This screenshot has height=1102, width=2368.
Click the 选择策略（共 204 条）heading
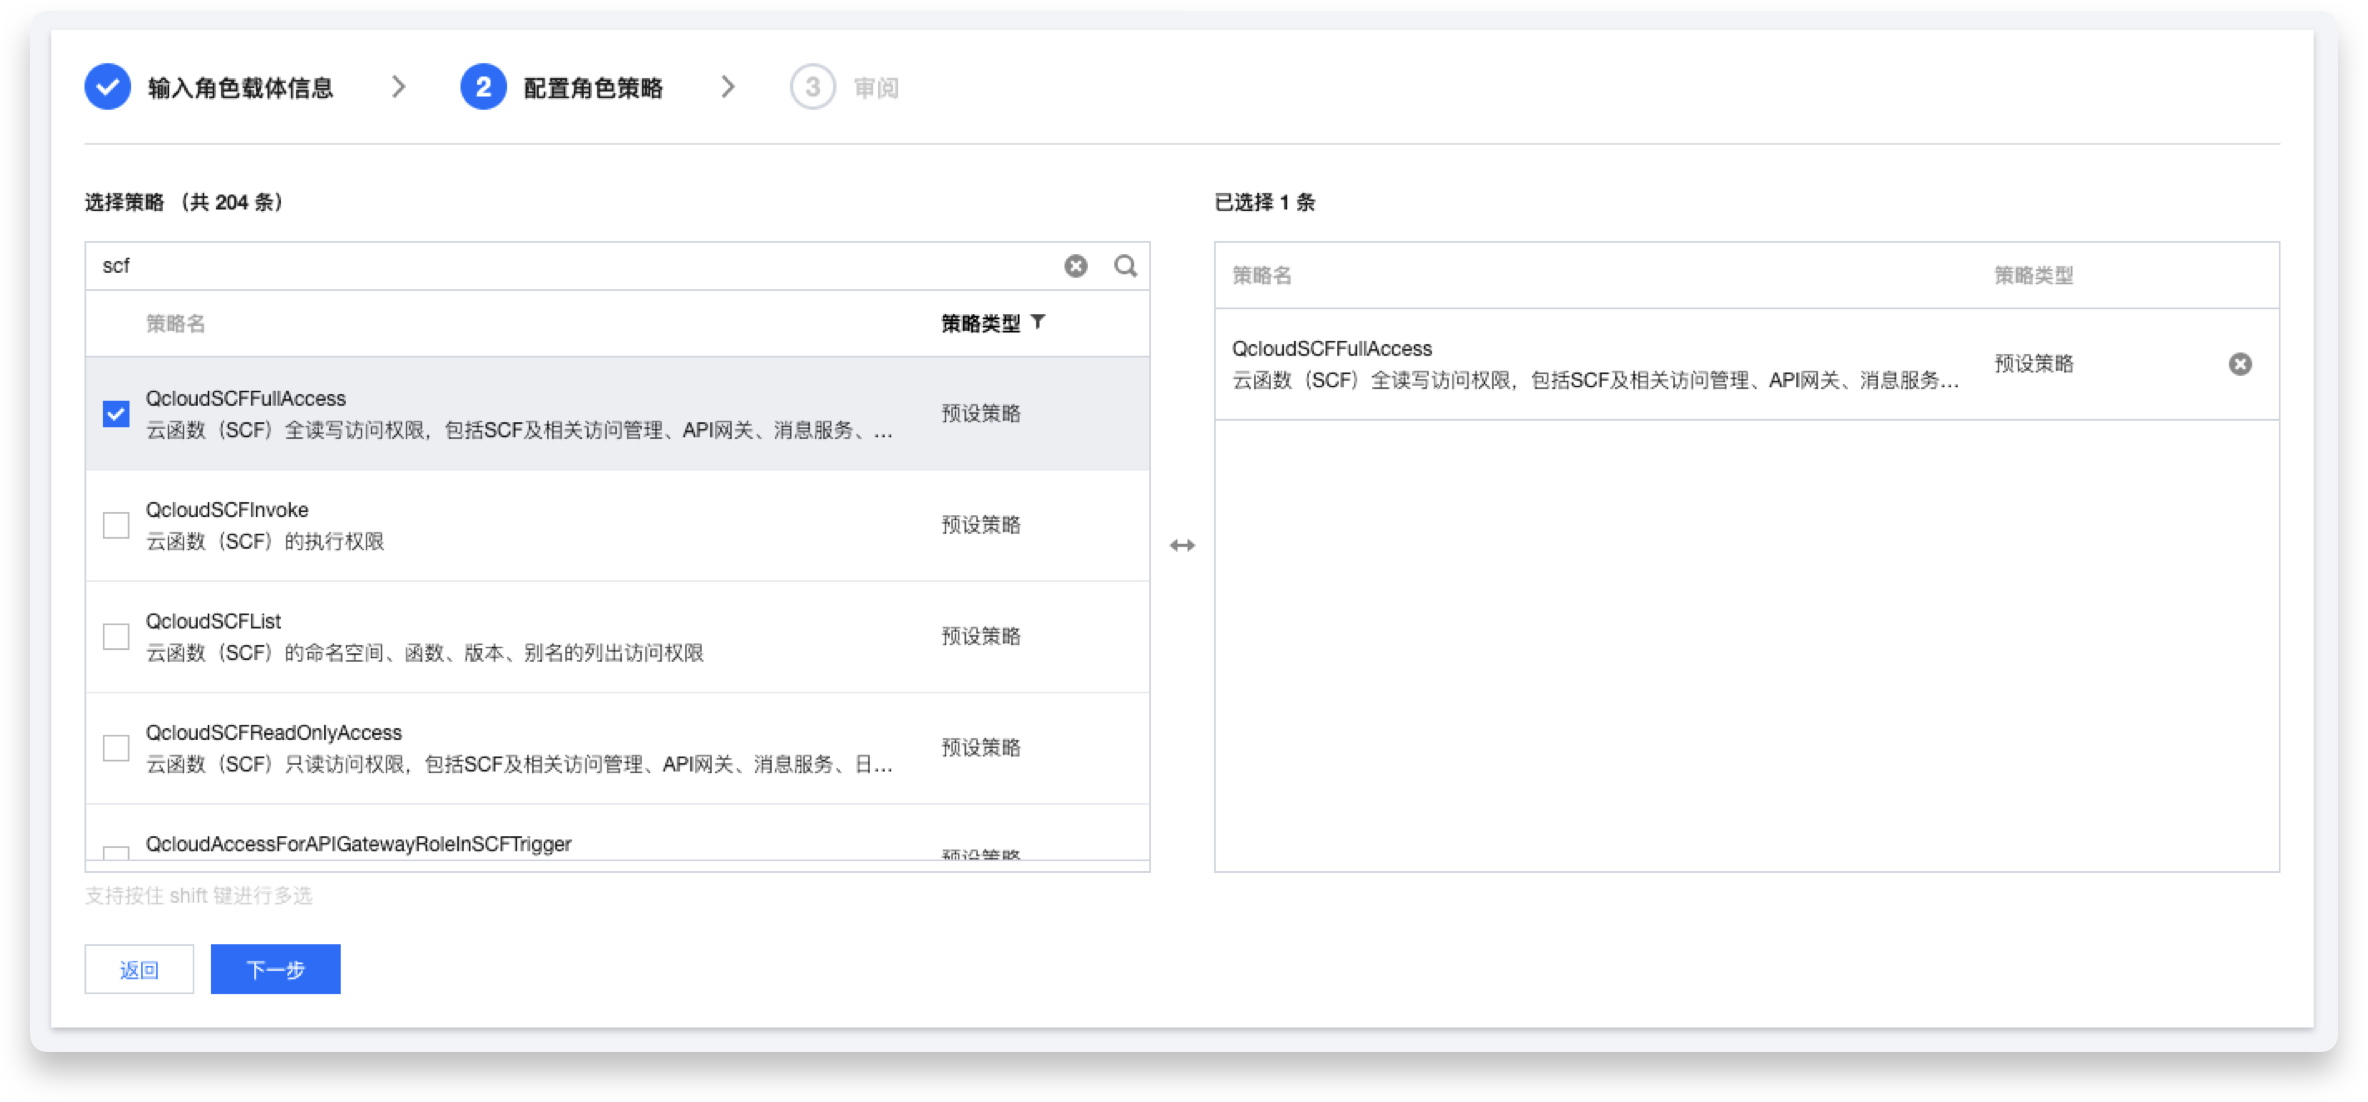tap(184, 203)
